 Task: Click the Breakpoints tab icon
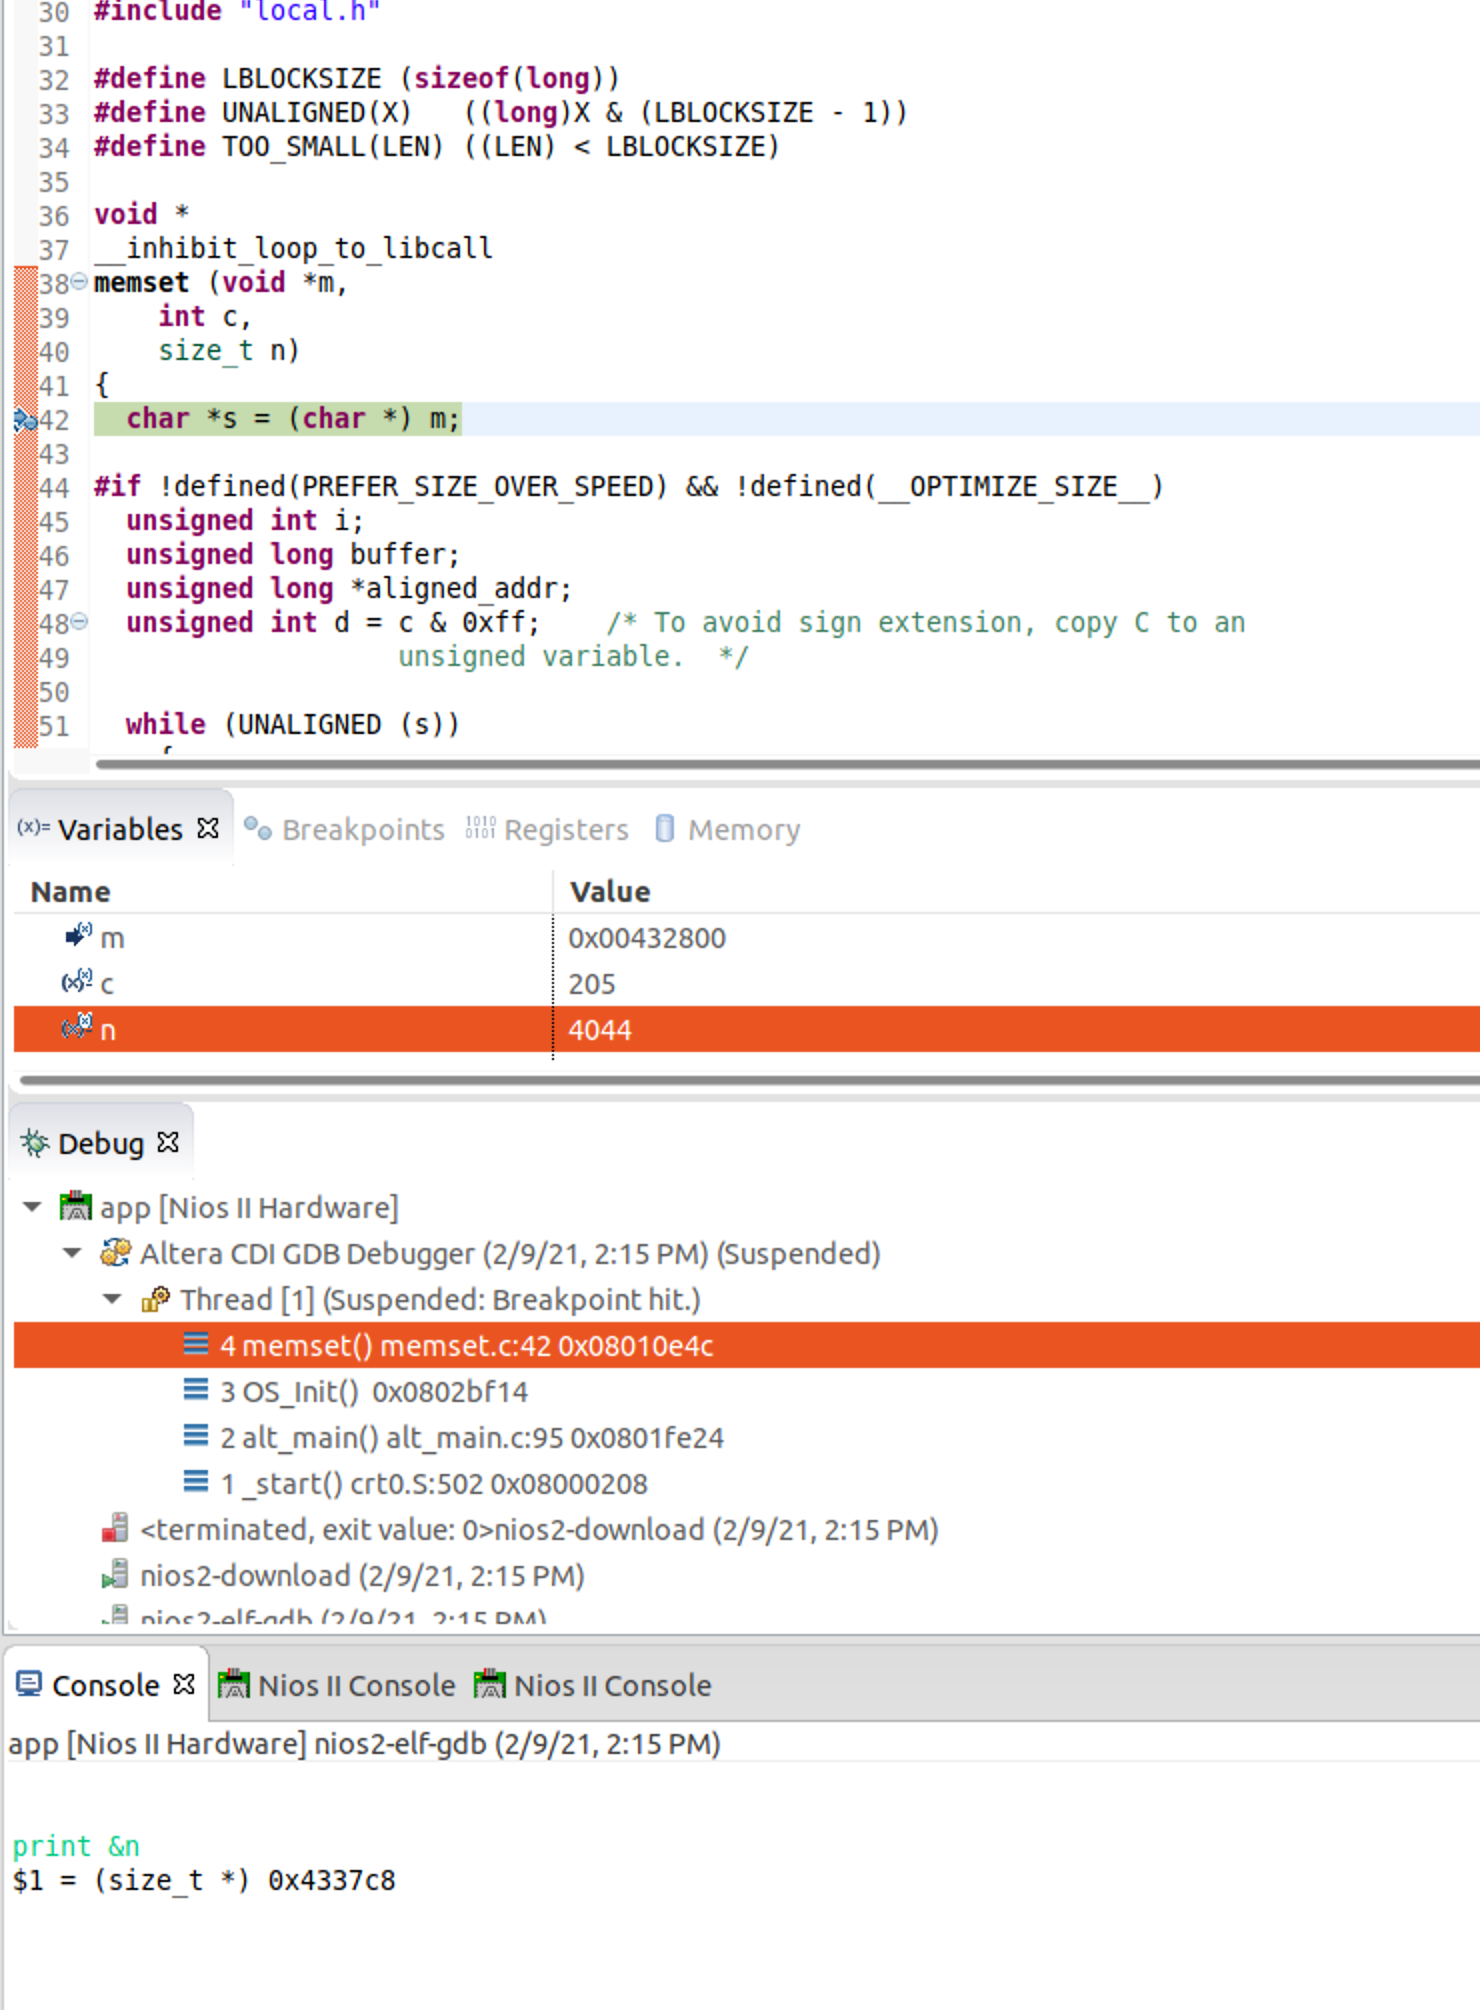258,829
